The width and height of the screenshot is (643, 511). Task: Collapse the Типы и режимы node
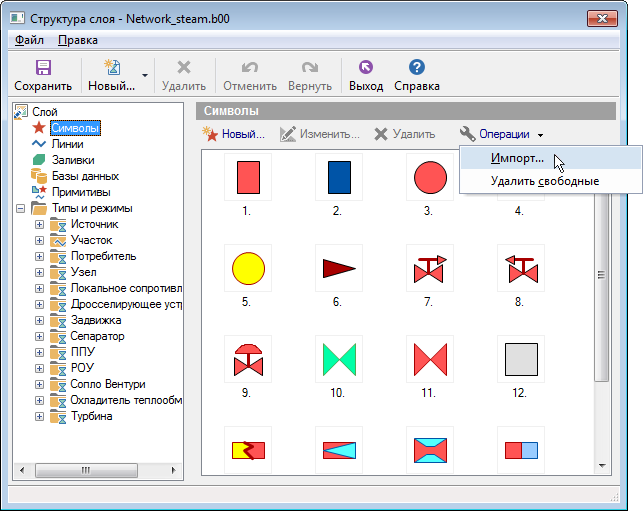click(21, 208)
